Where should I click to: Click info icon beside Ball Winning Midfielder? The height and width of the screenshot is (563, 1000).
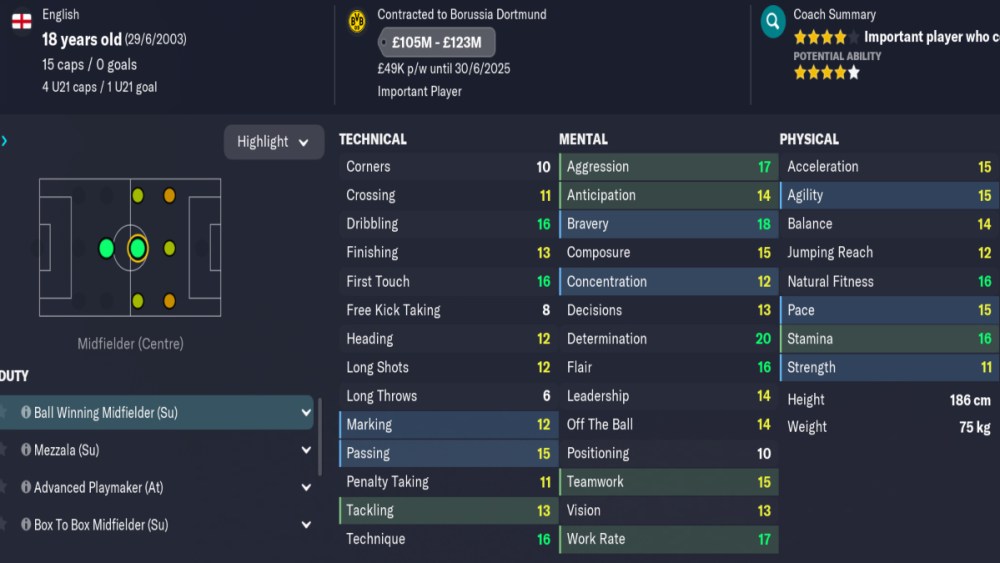26,412
